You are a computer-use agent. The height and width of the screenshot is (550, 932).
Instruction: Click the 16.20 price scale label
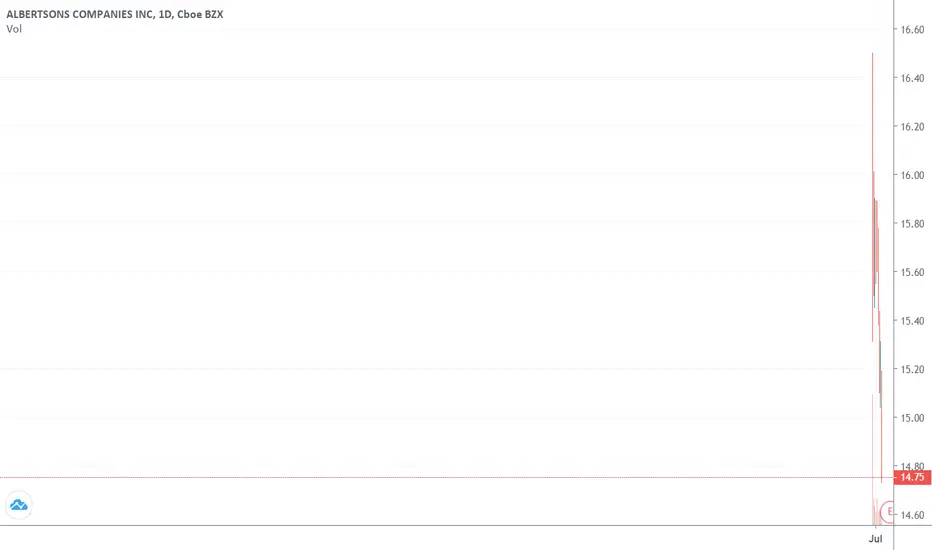[912, 127]
